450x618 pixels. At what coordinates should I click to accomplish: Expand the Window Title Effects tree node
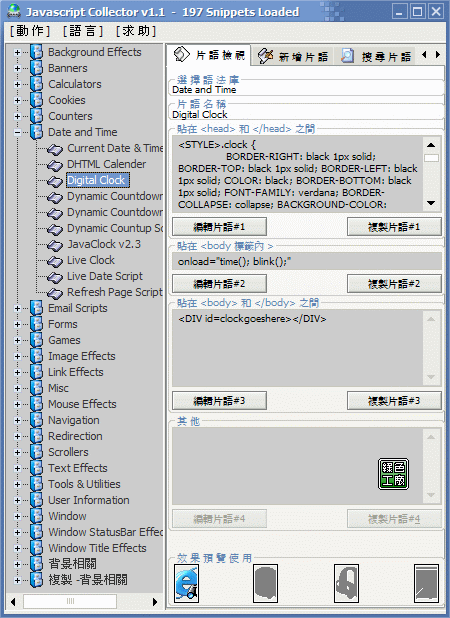point(17,548)
